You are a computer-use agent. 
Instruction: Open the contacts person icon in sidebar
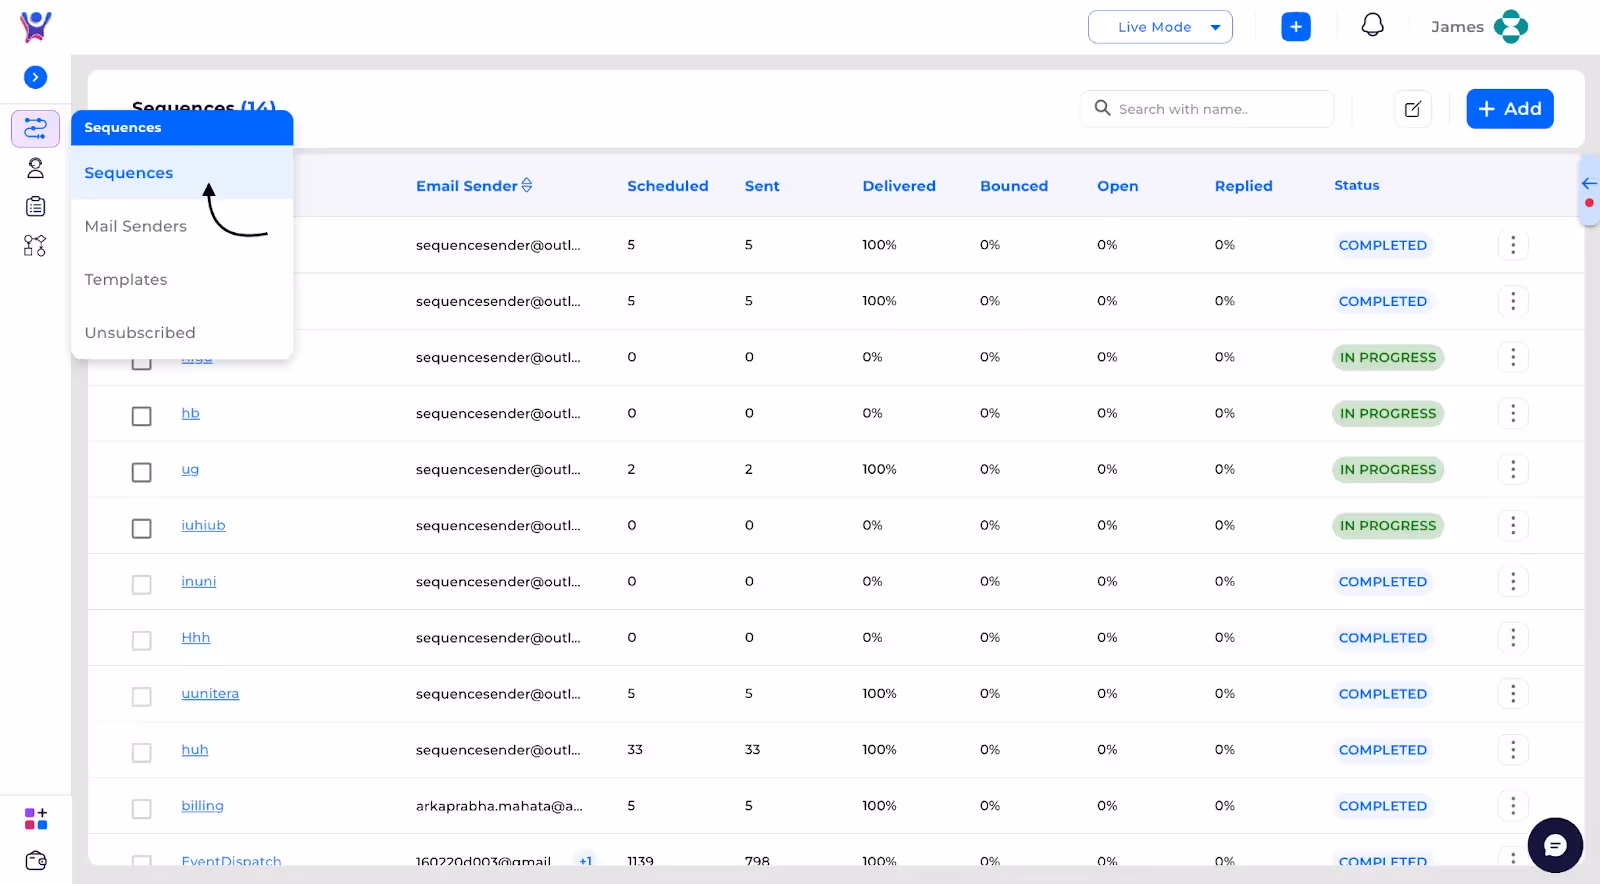pyautogui.click(x=35, y=168)
